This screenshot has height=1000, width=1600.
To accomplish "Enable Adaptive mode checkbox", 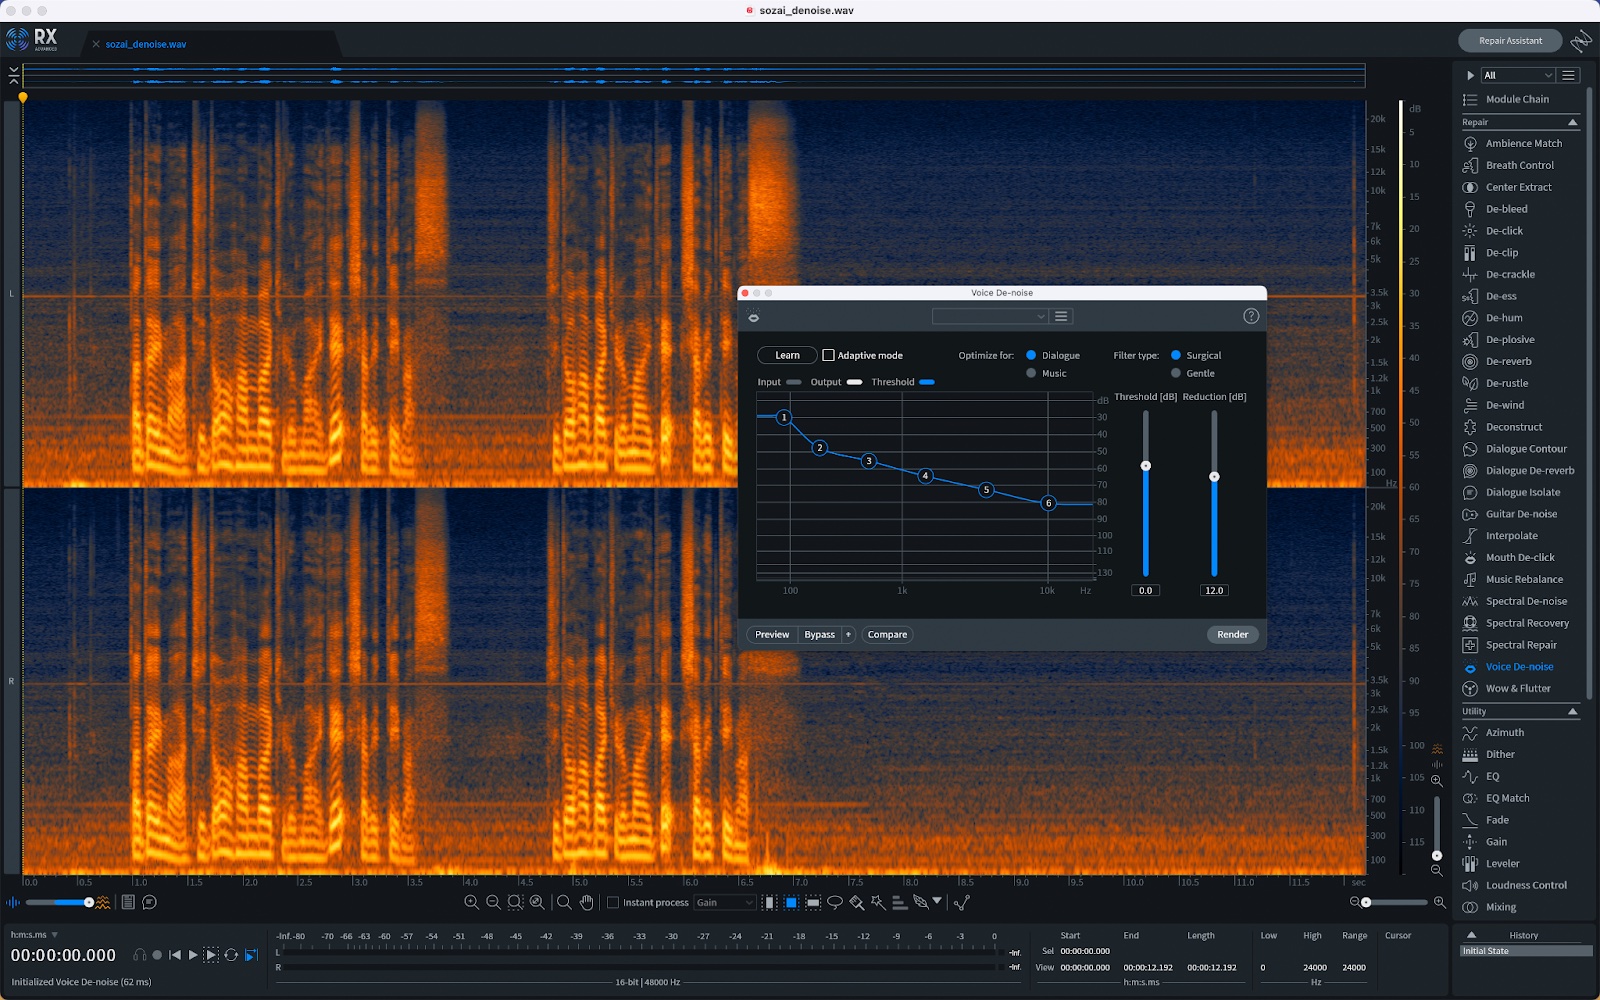I will point(828,355).
